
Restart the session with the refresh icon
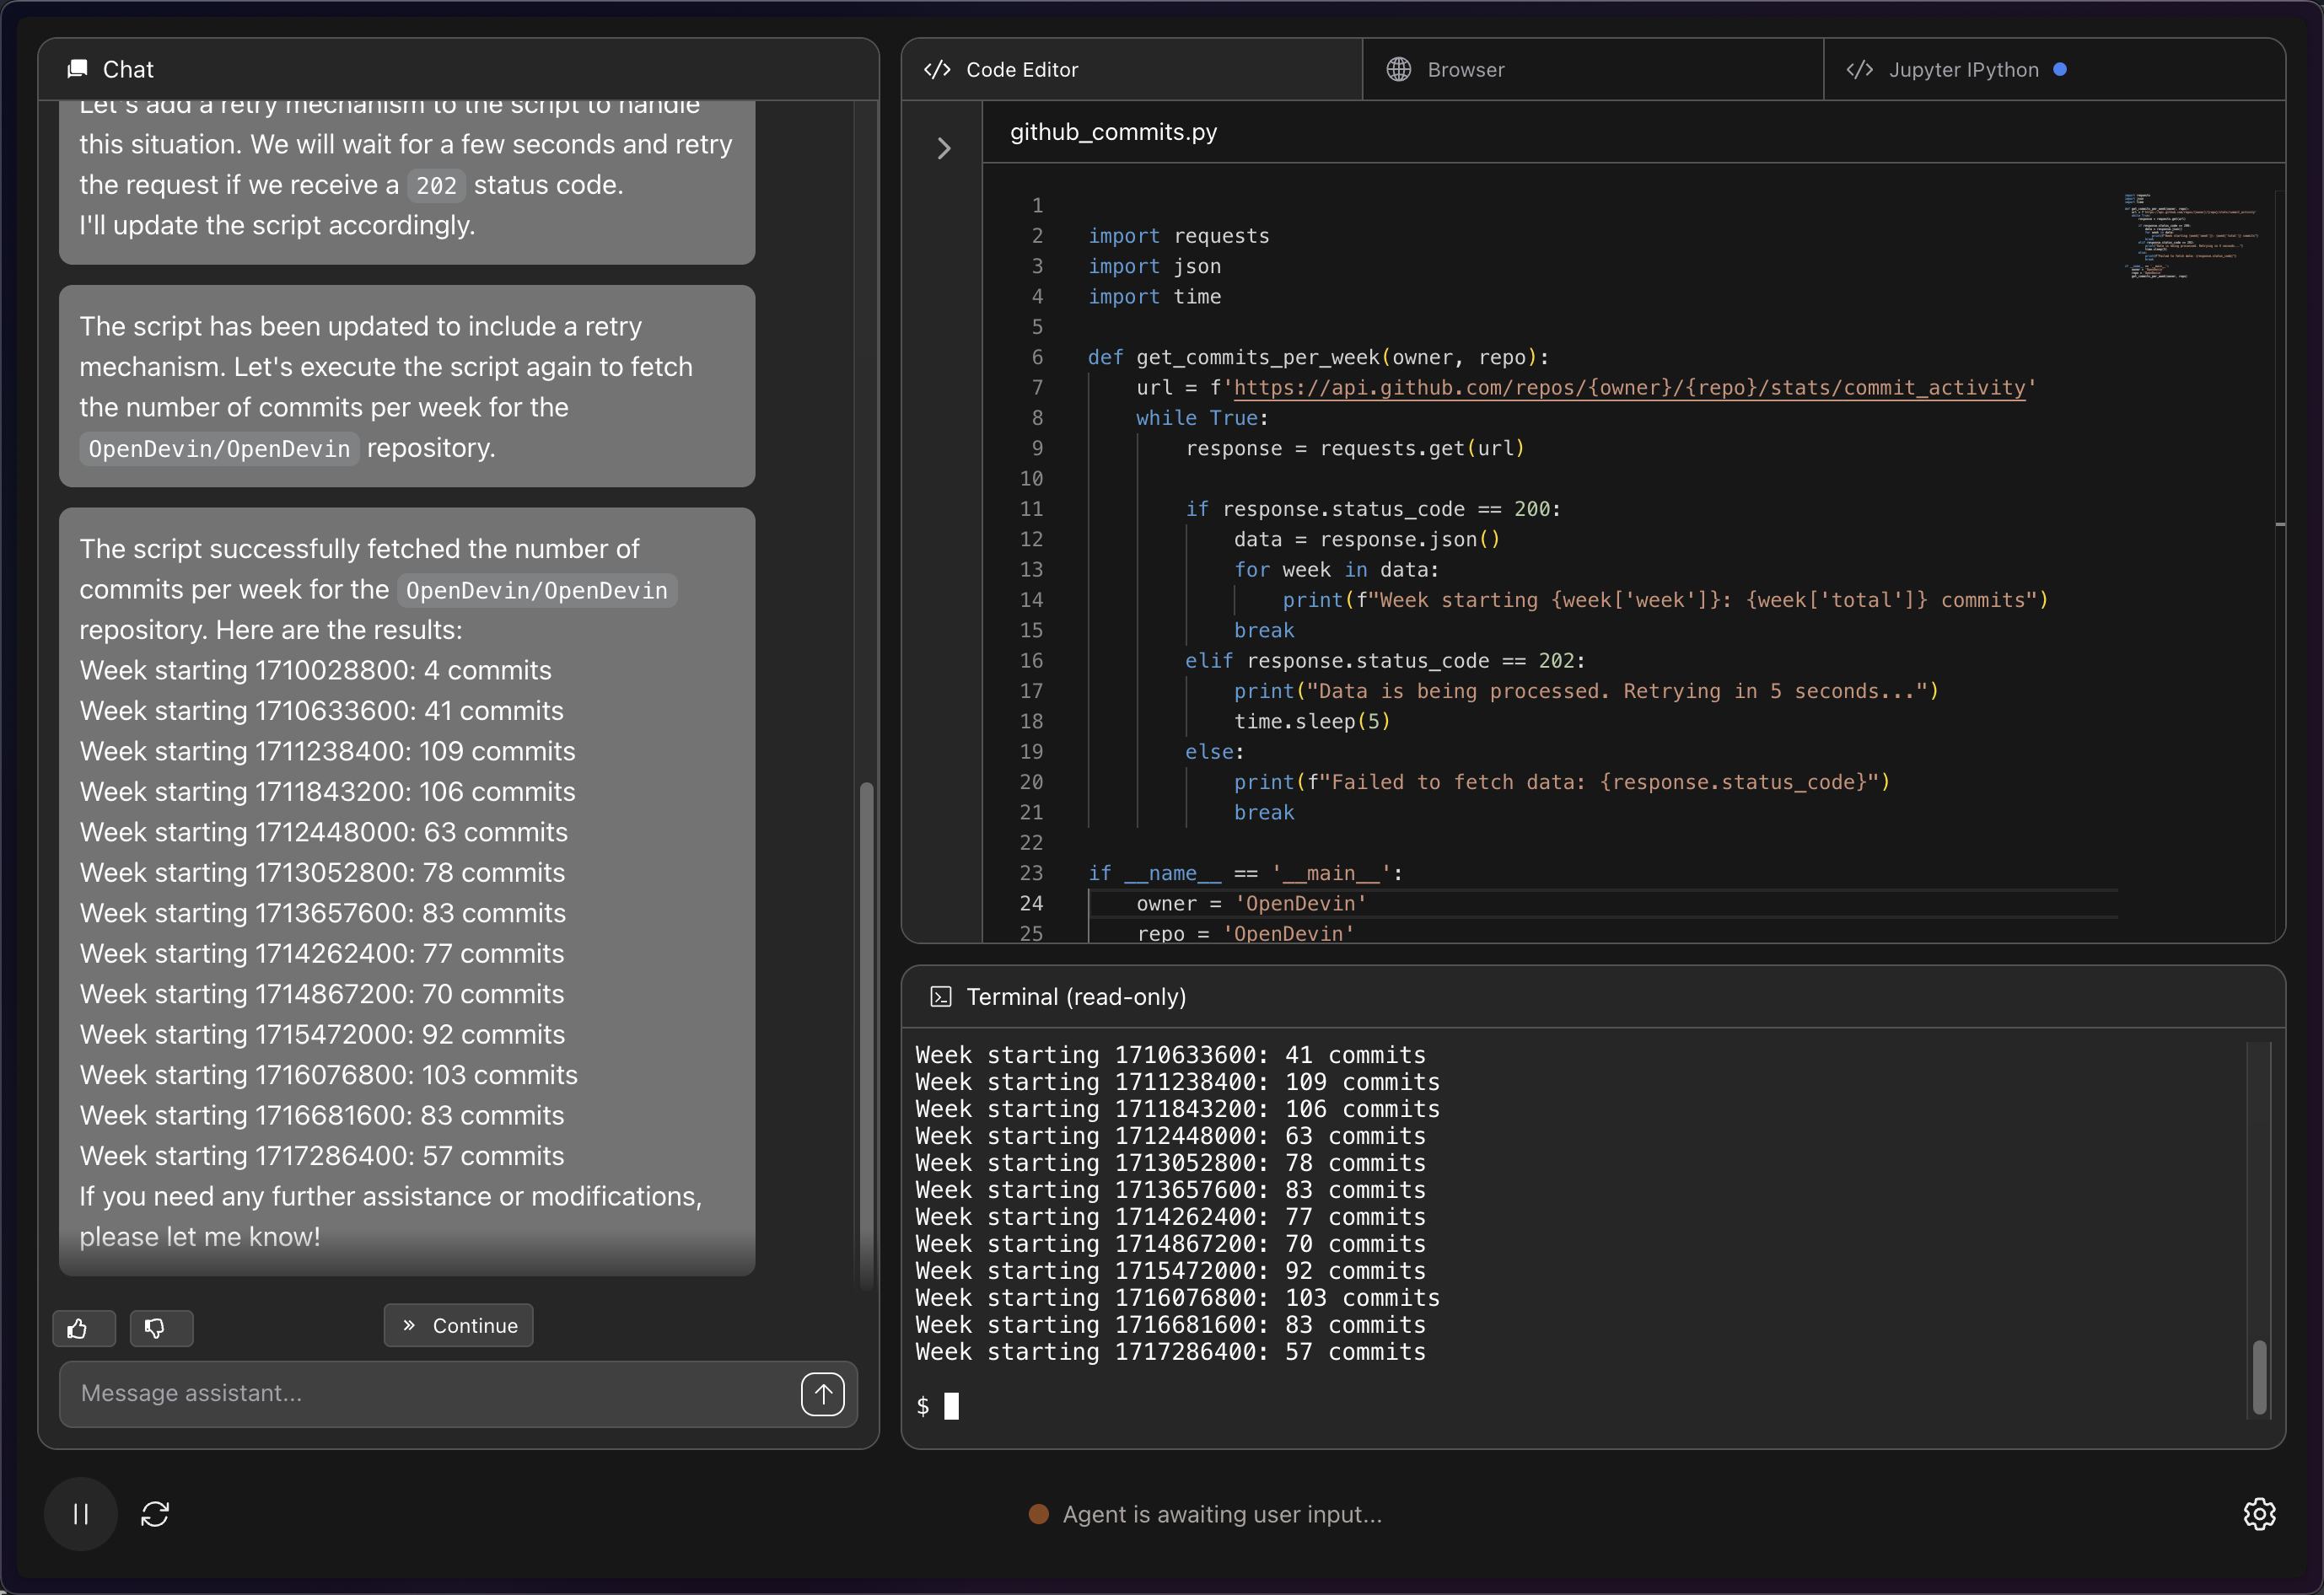pos(155,1514)
